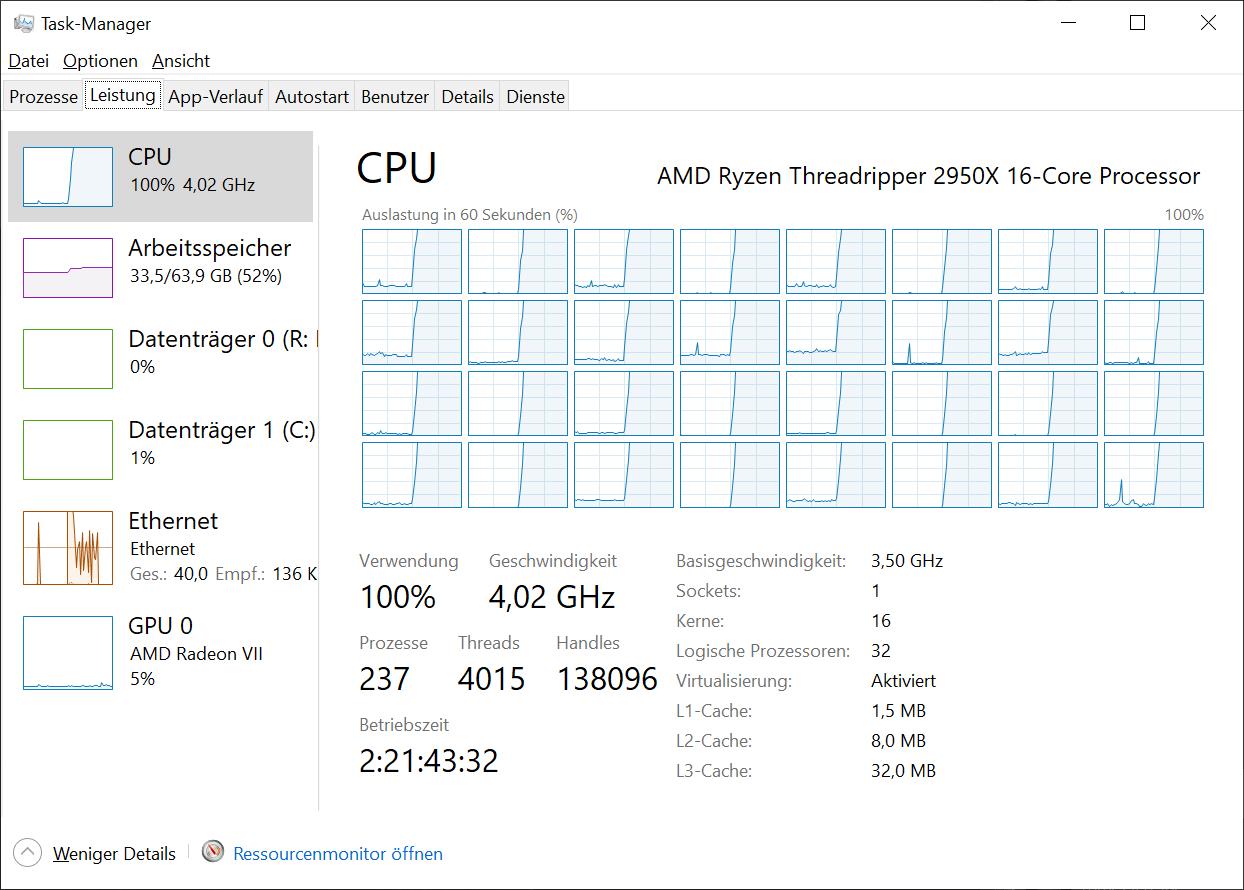Click the Handles count 138096
The height and width of the screenshot is (890, 1244).
(x=607, y=680)
